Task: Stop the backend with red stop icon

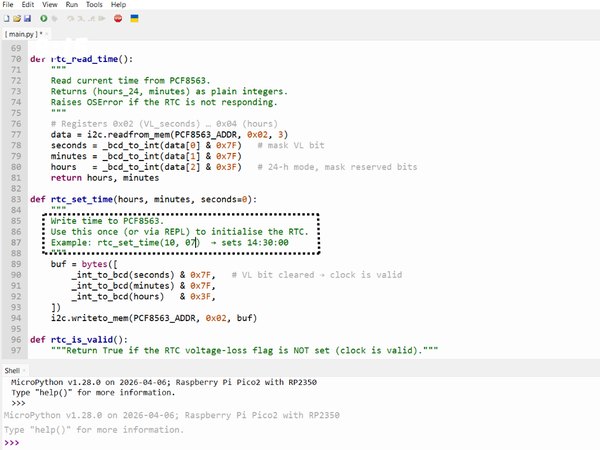Action: click(x=118, y=18)
